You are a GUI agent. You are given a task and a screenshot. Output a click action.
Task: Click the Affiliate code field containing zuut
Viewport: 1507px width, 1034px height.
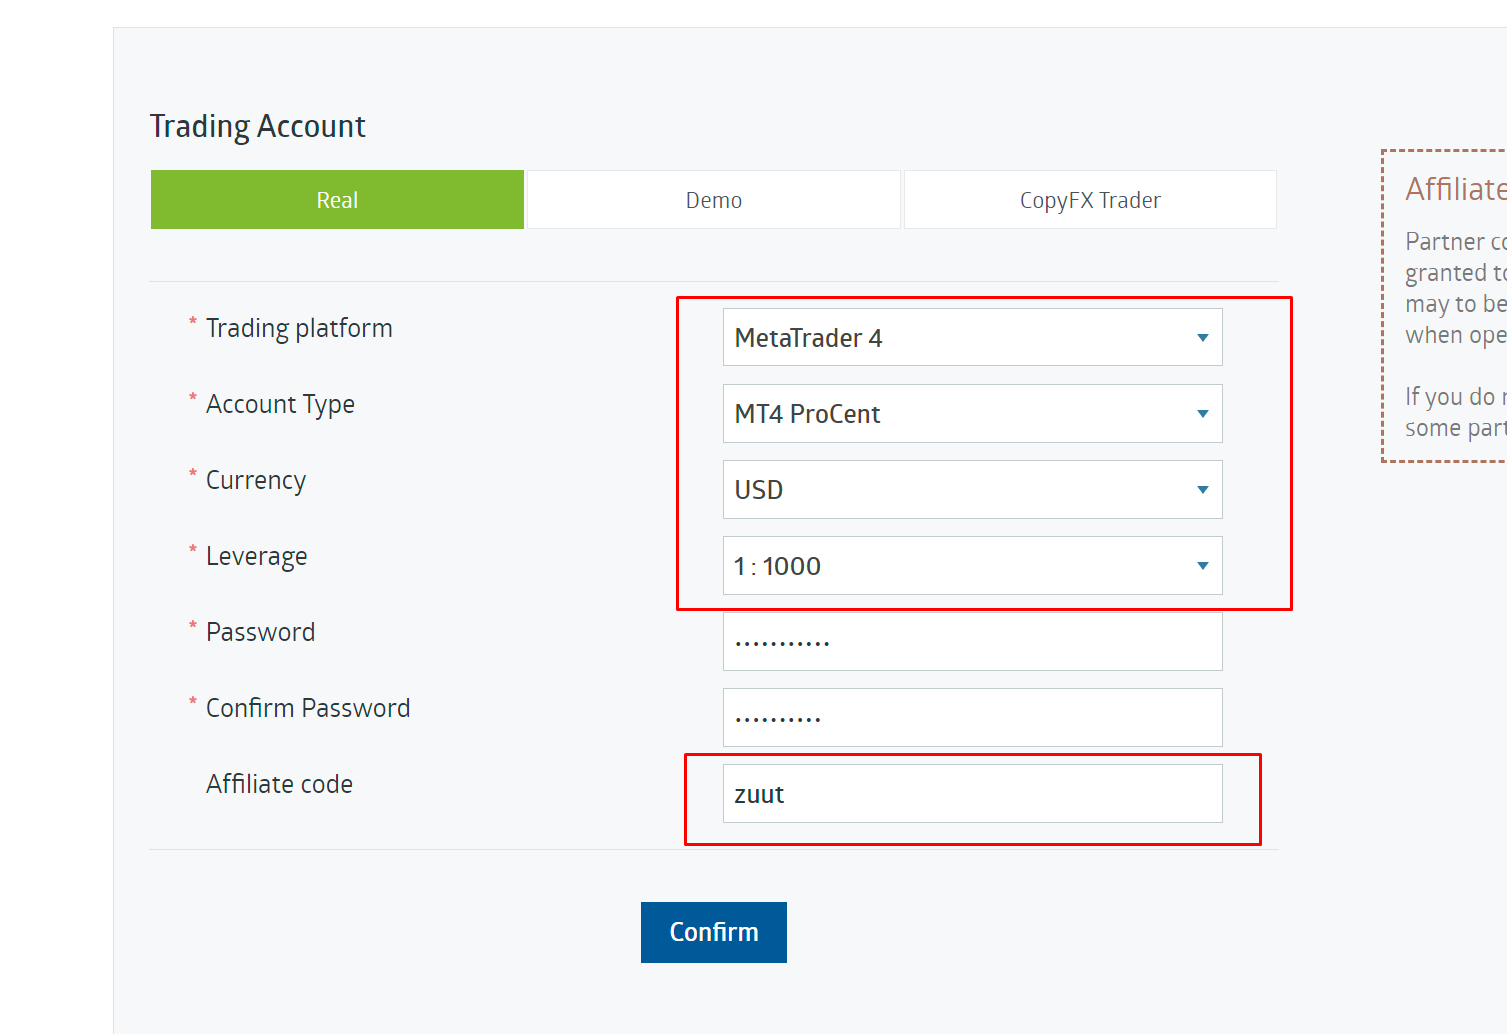tap(971, 794)
